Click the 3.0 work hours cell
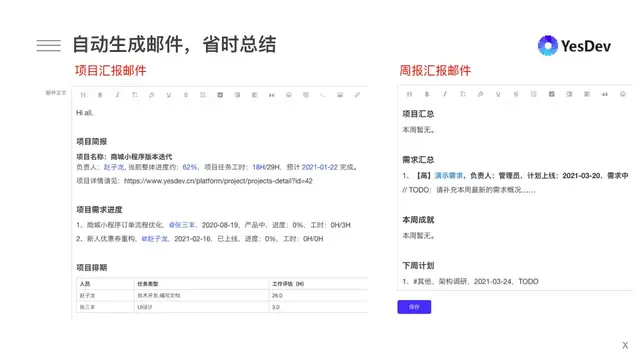Image resolution: width=640 pixels, height=360 pixels. coord(276,307)
